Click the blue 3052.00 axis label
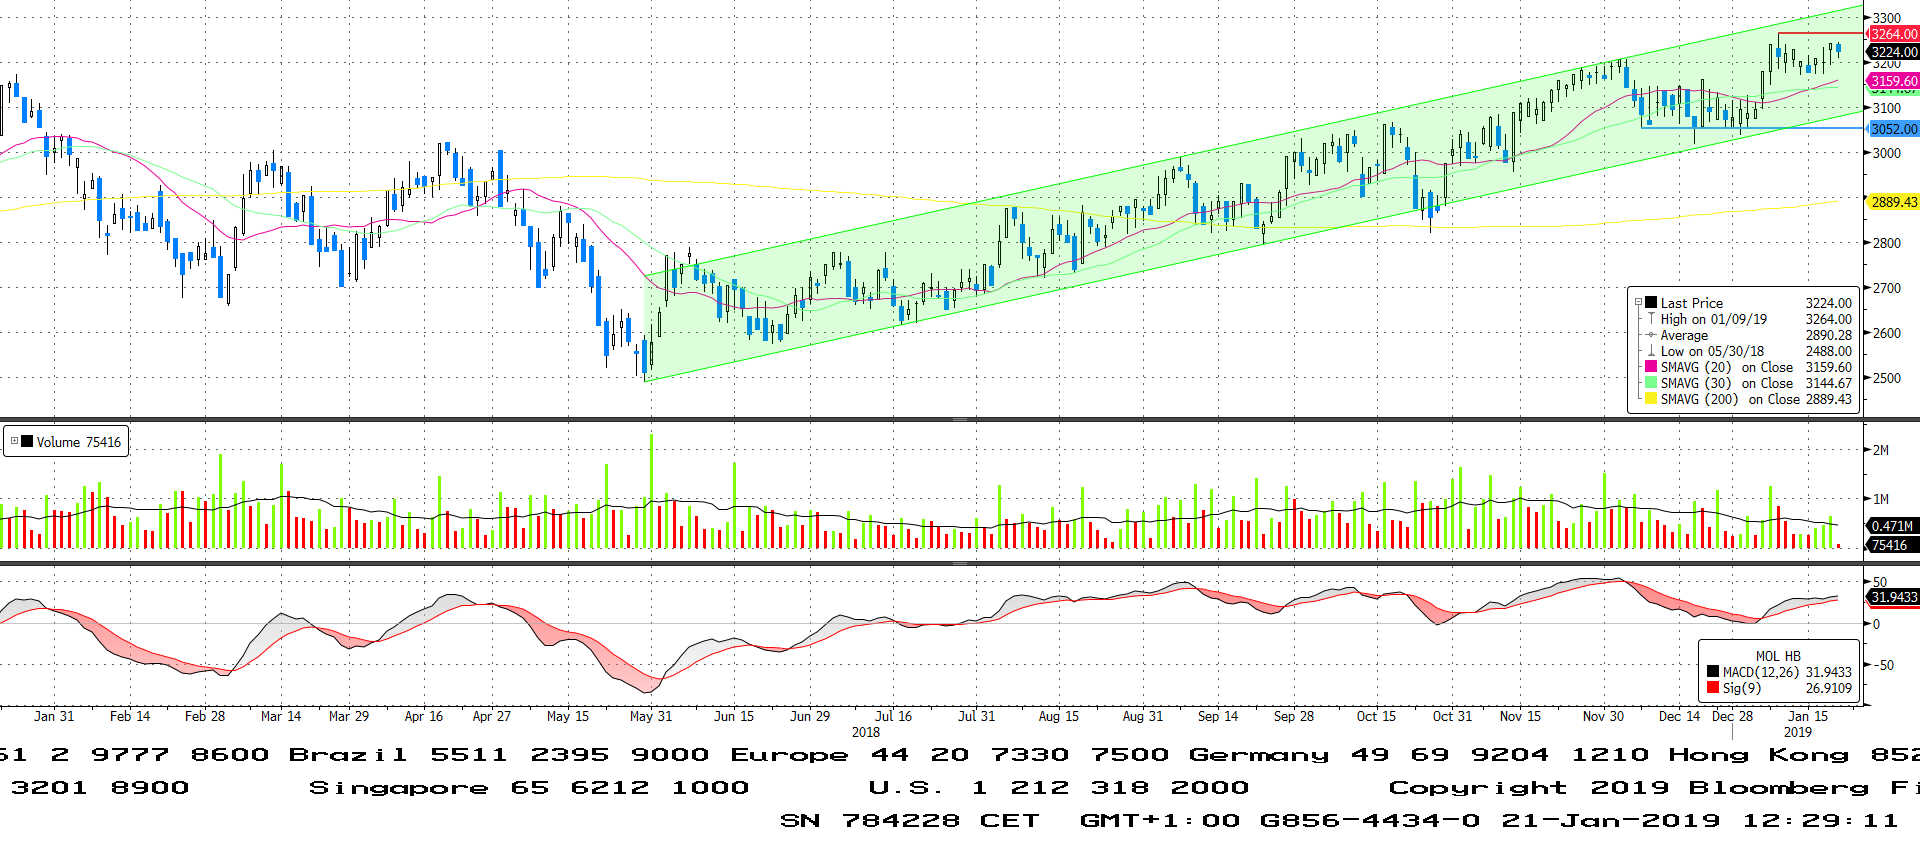The width and height of the screenshot is (1920, 856). [1894, 129]
